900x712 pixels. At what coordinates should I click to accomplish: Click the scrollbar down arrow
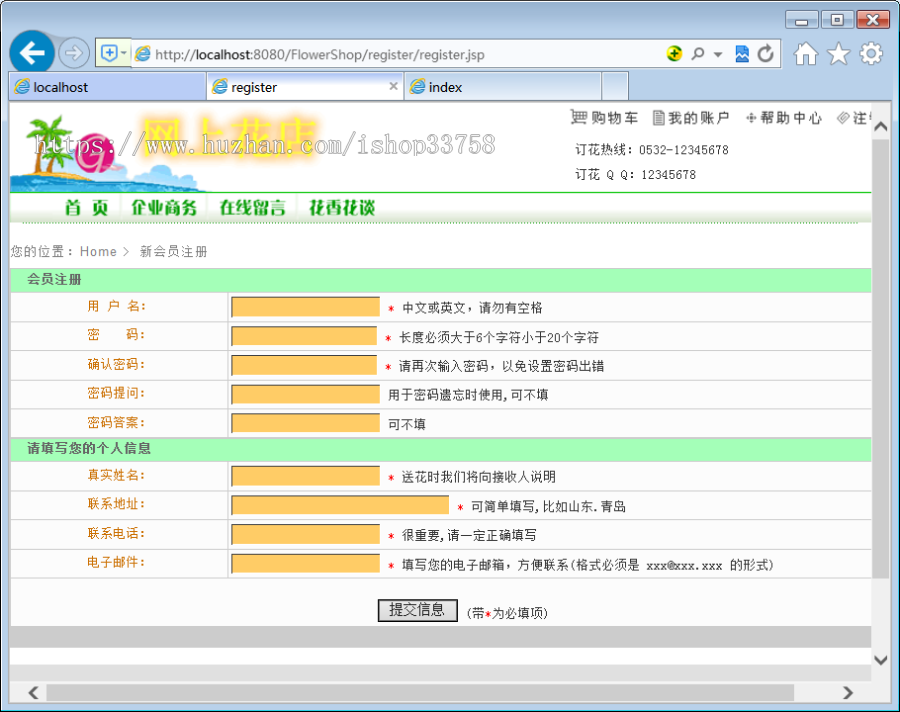point(881,660)
